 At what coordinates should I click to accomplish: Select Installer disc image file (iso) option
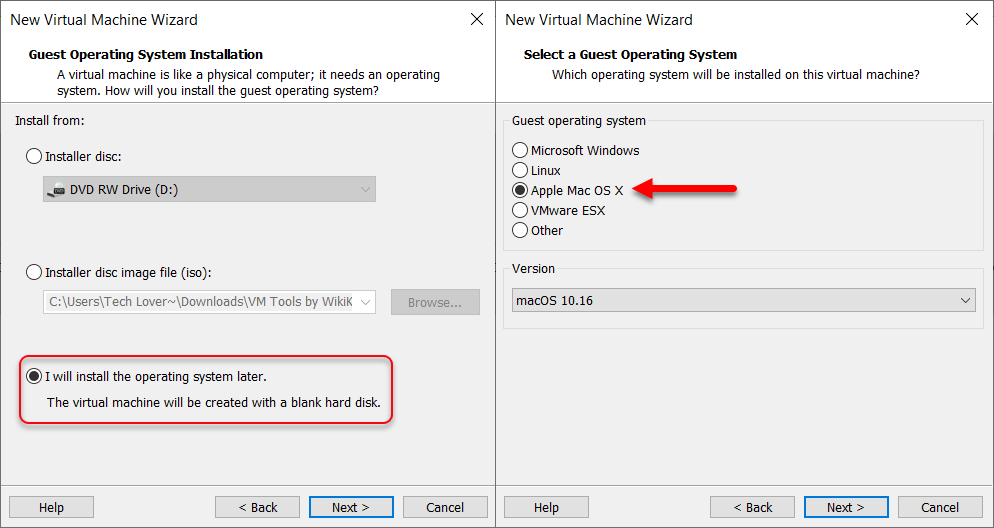point(34,273)
